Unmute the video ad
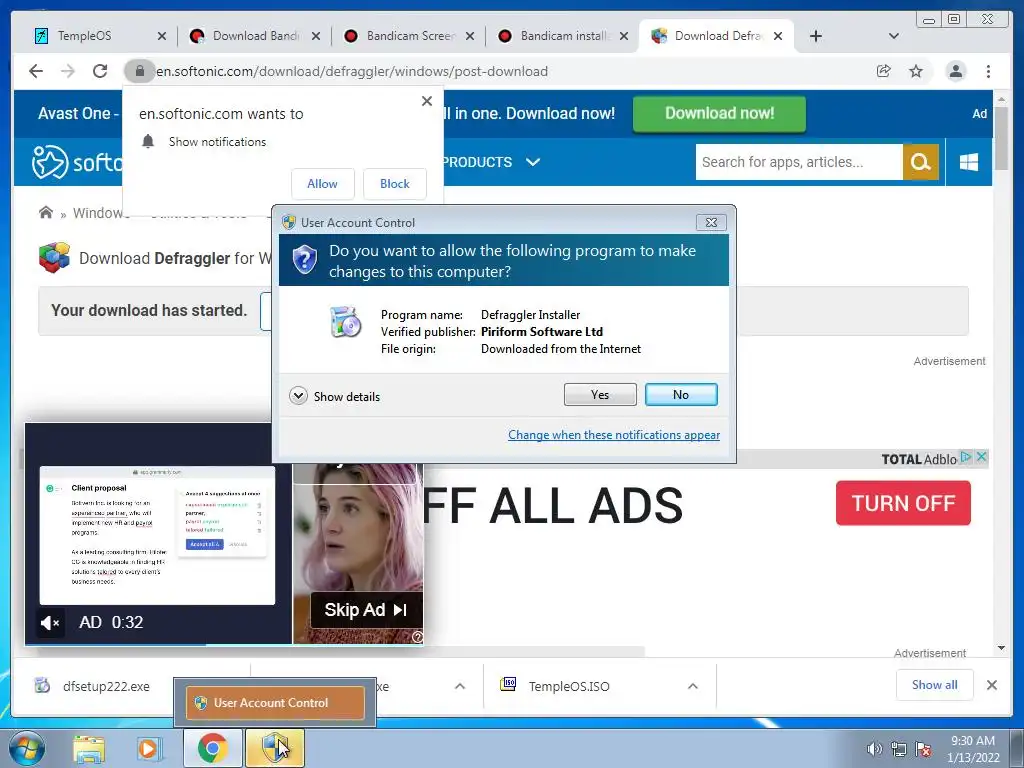Screen dimensions: 1024x768 (x=50, y=622)
